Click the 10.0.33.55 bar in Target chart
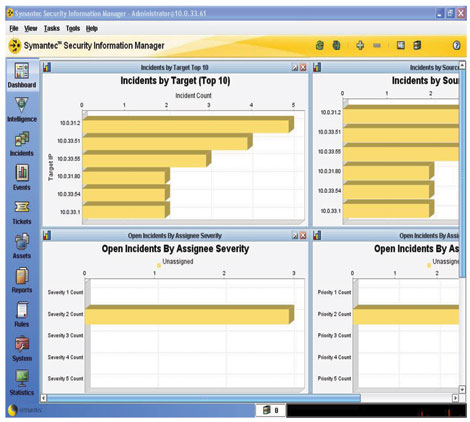The image size is (470, 422). [x=147, y=159]
